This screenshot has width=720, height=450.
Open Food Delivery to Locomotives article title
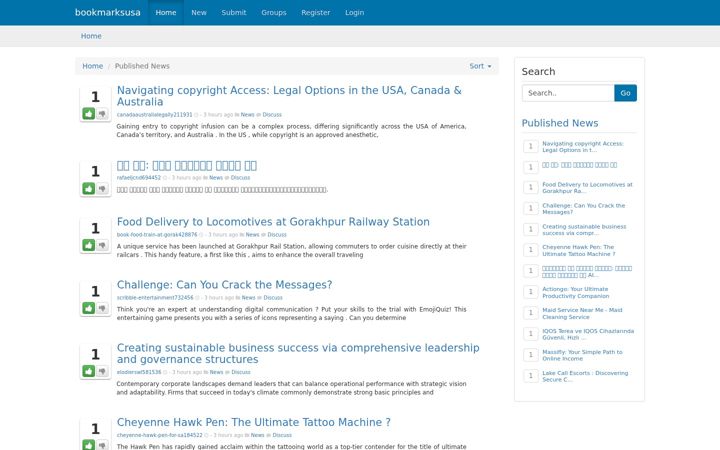(273, 222)
